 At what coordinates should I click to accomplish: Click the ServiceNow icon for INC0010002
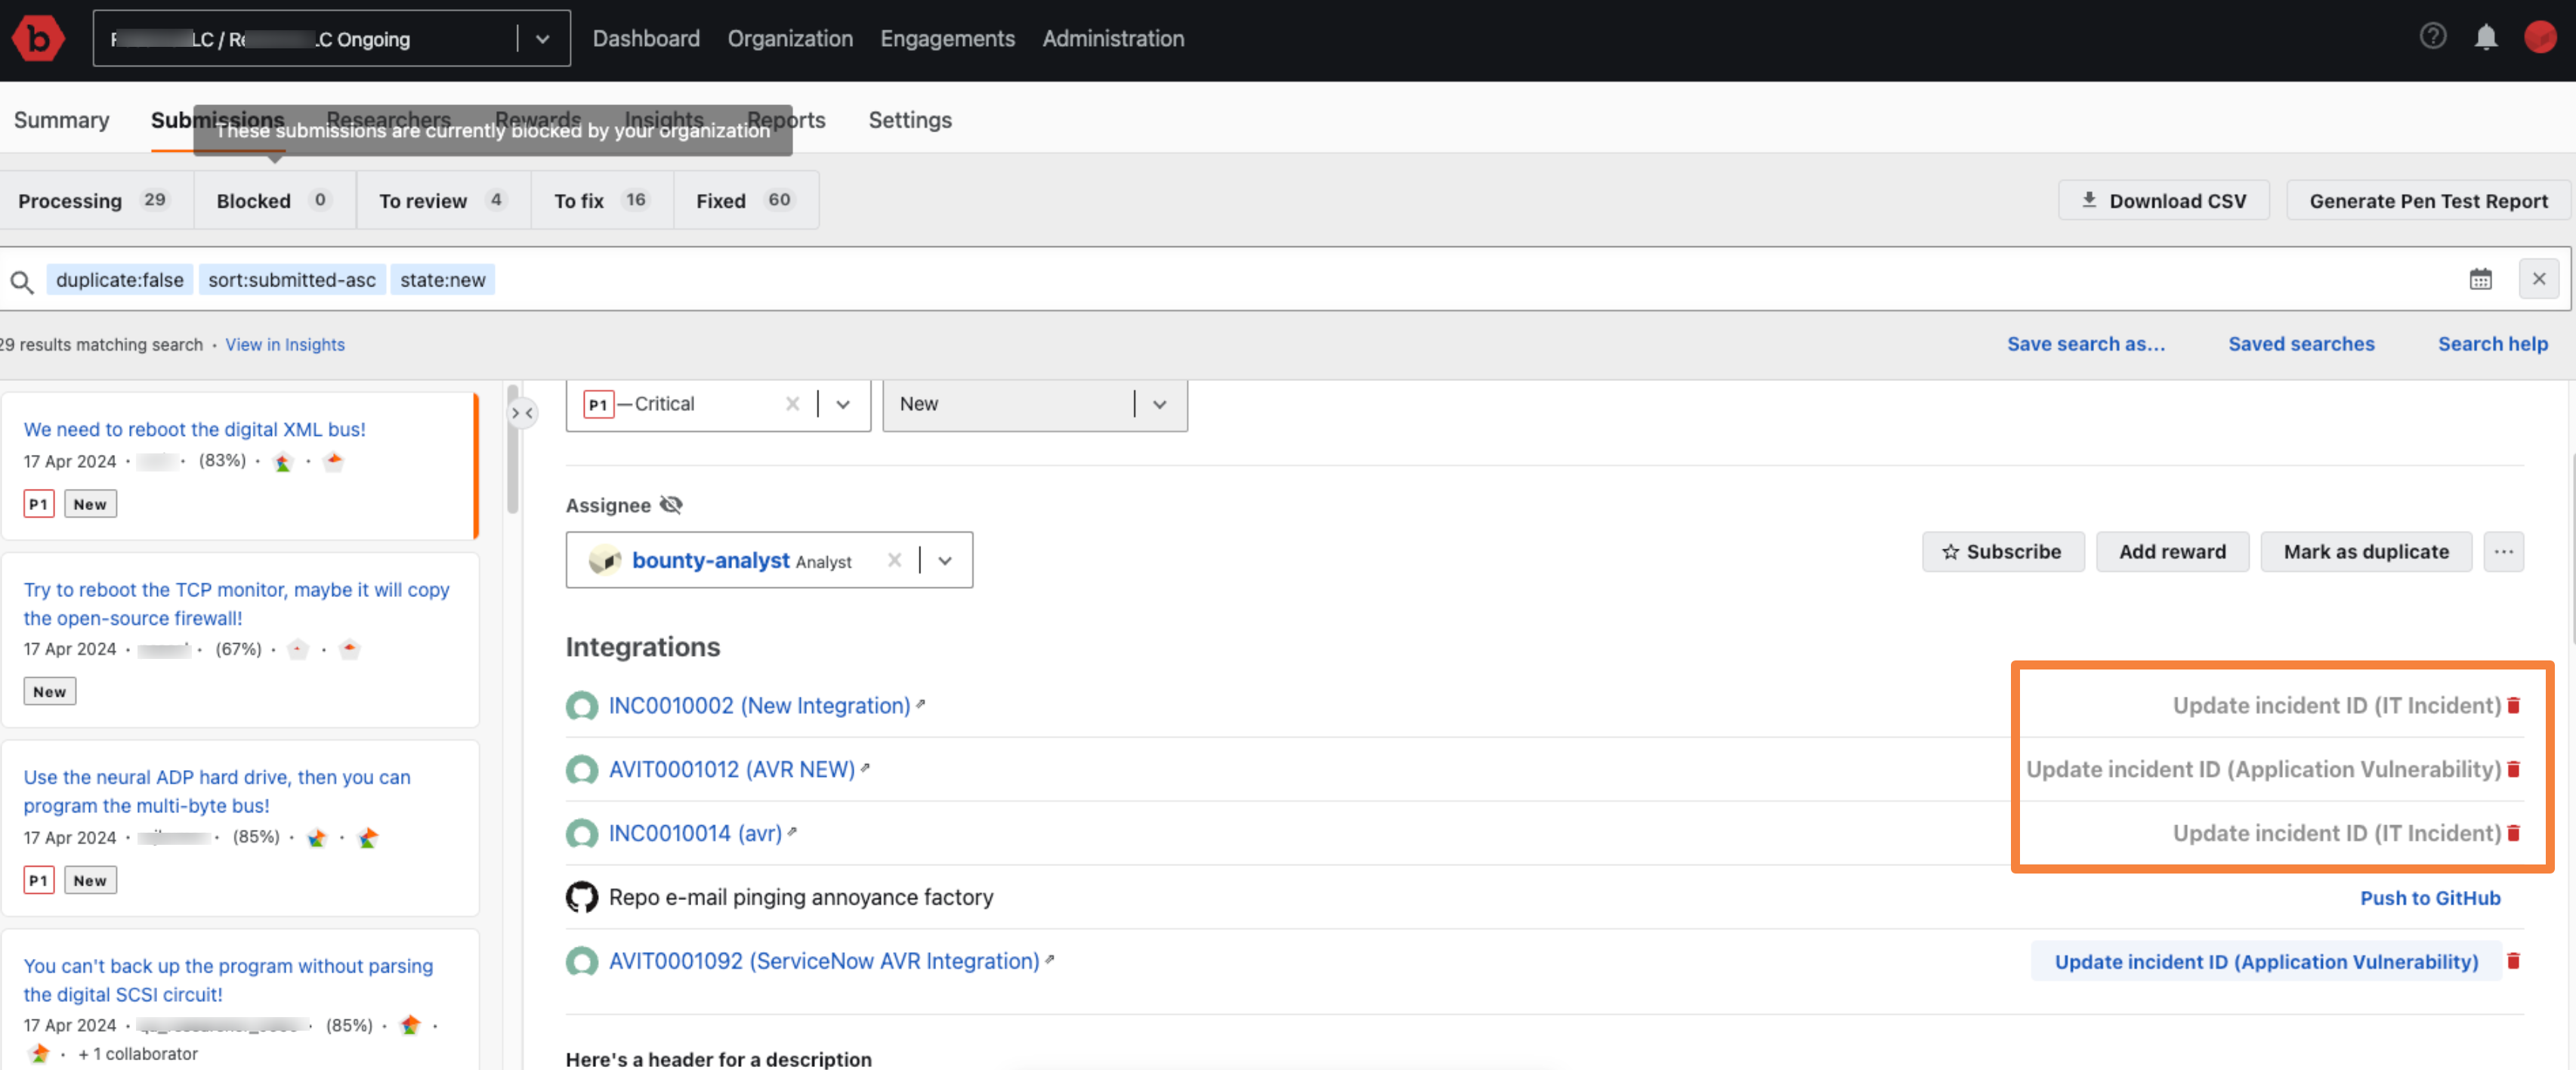(581, 706)
